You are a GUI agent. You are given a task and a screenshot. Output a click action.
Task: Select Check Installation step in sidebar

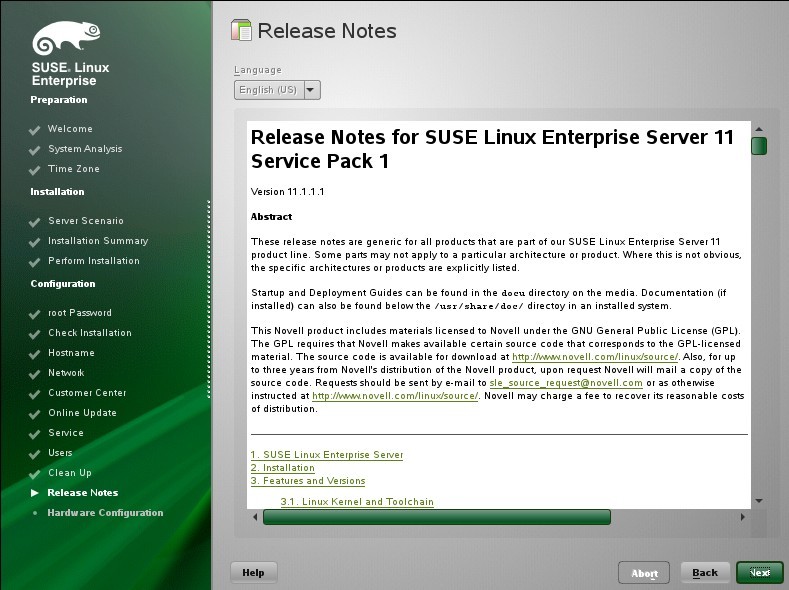[90, 333]
